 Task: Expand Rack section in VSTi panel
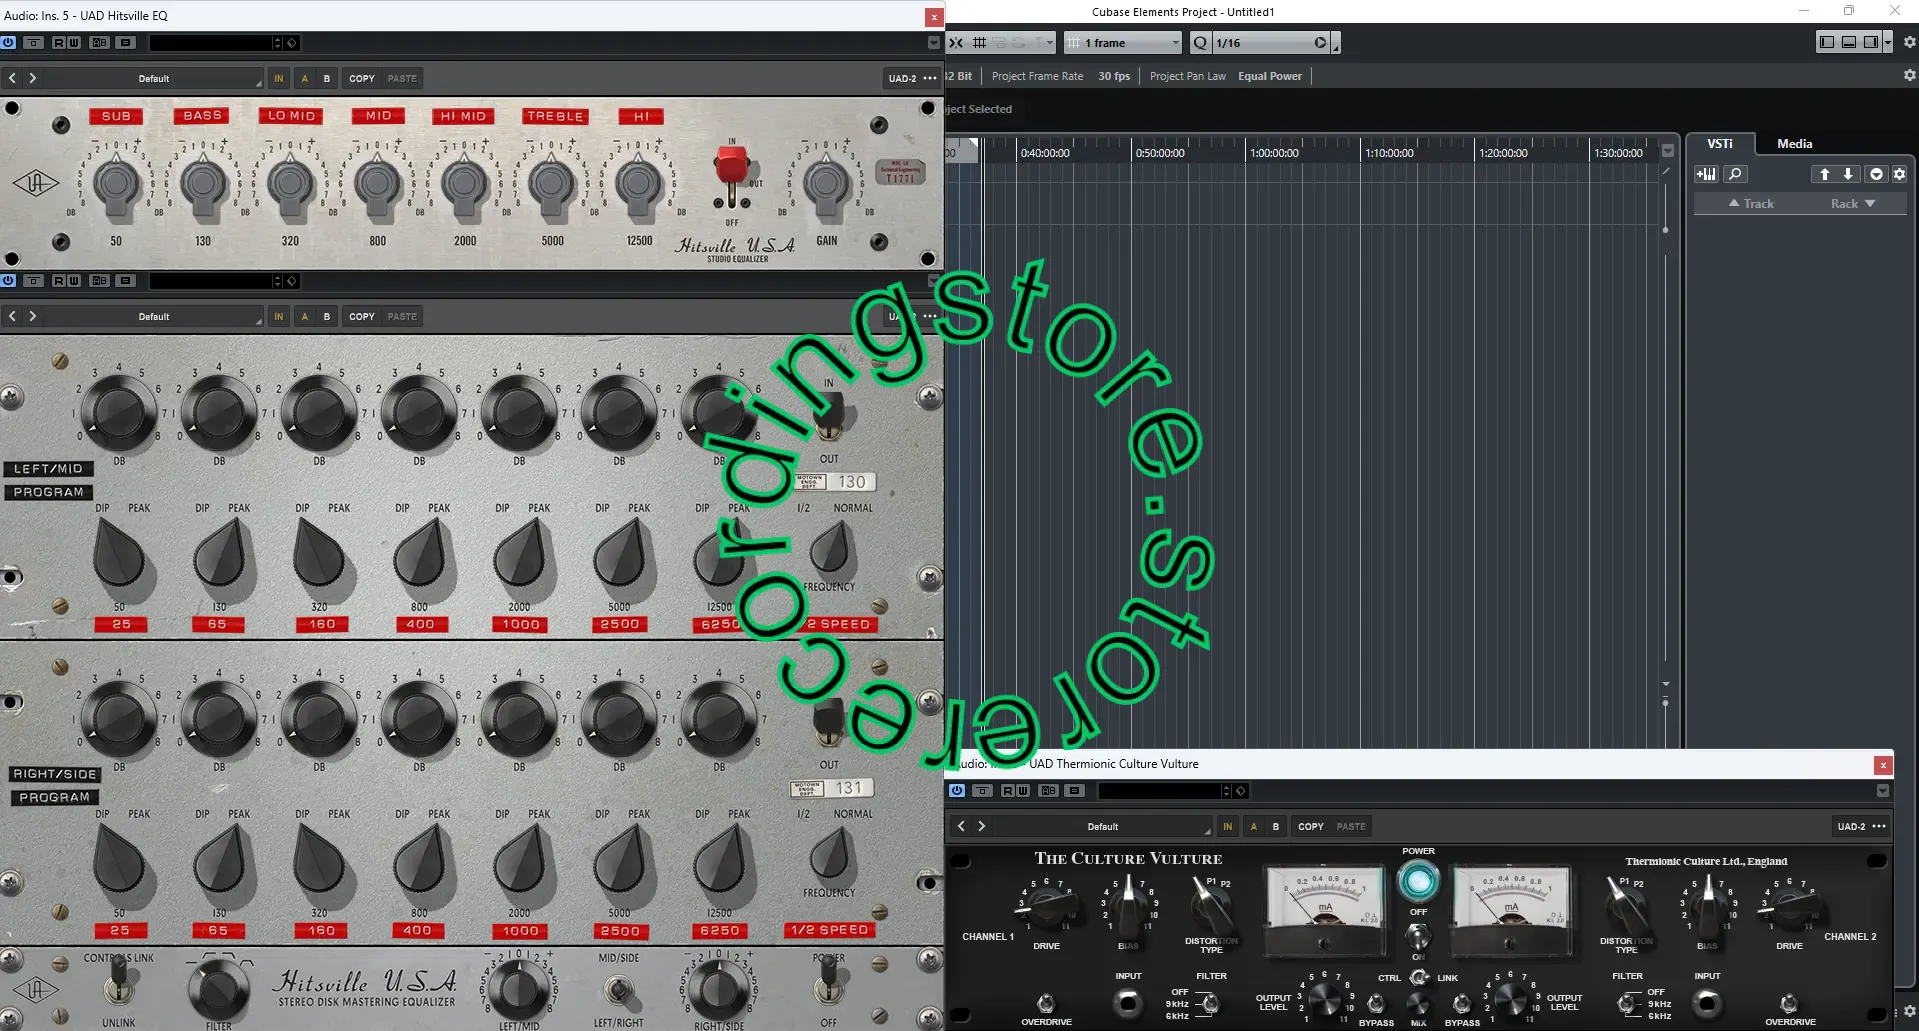click(x=1853, y=203)
